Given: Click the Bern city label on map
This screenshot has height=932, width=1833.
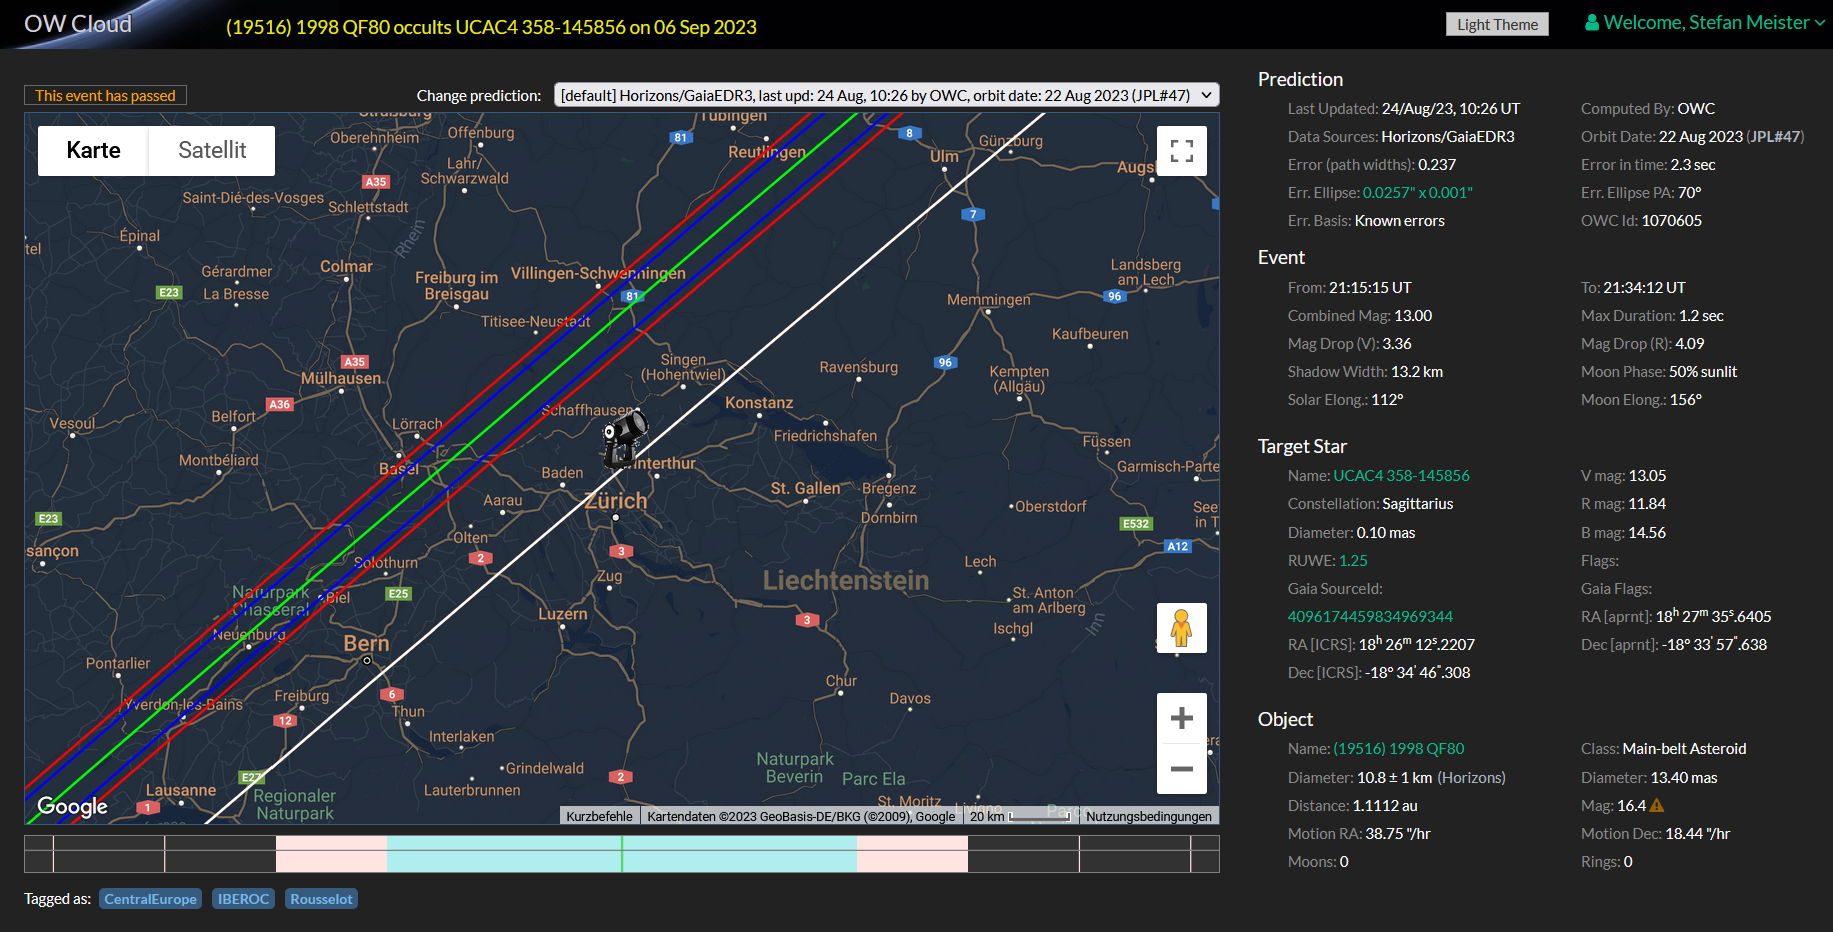Looking at the screenshot, I should point(366,643).
